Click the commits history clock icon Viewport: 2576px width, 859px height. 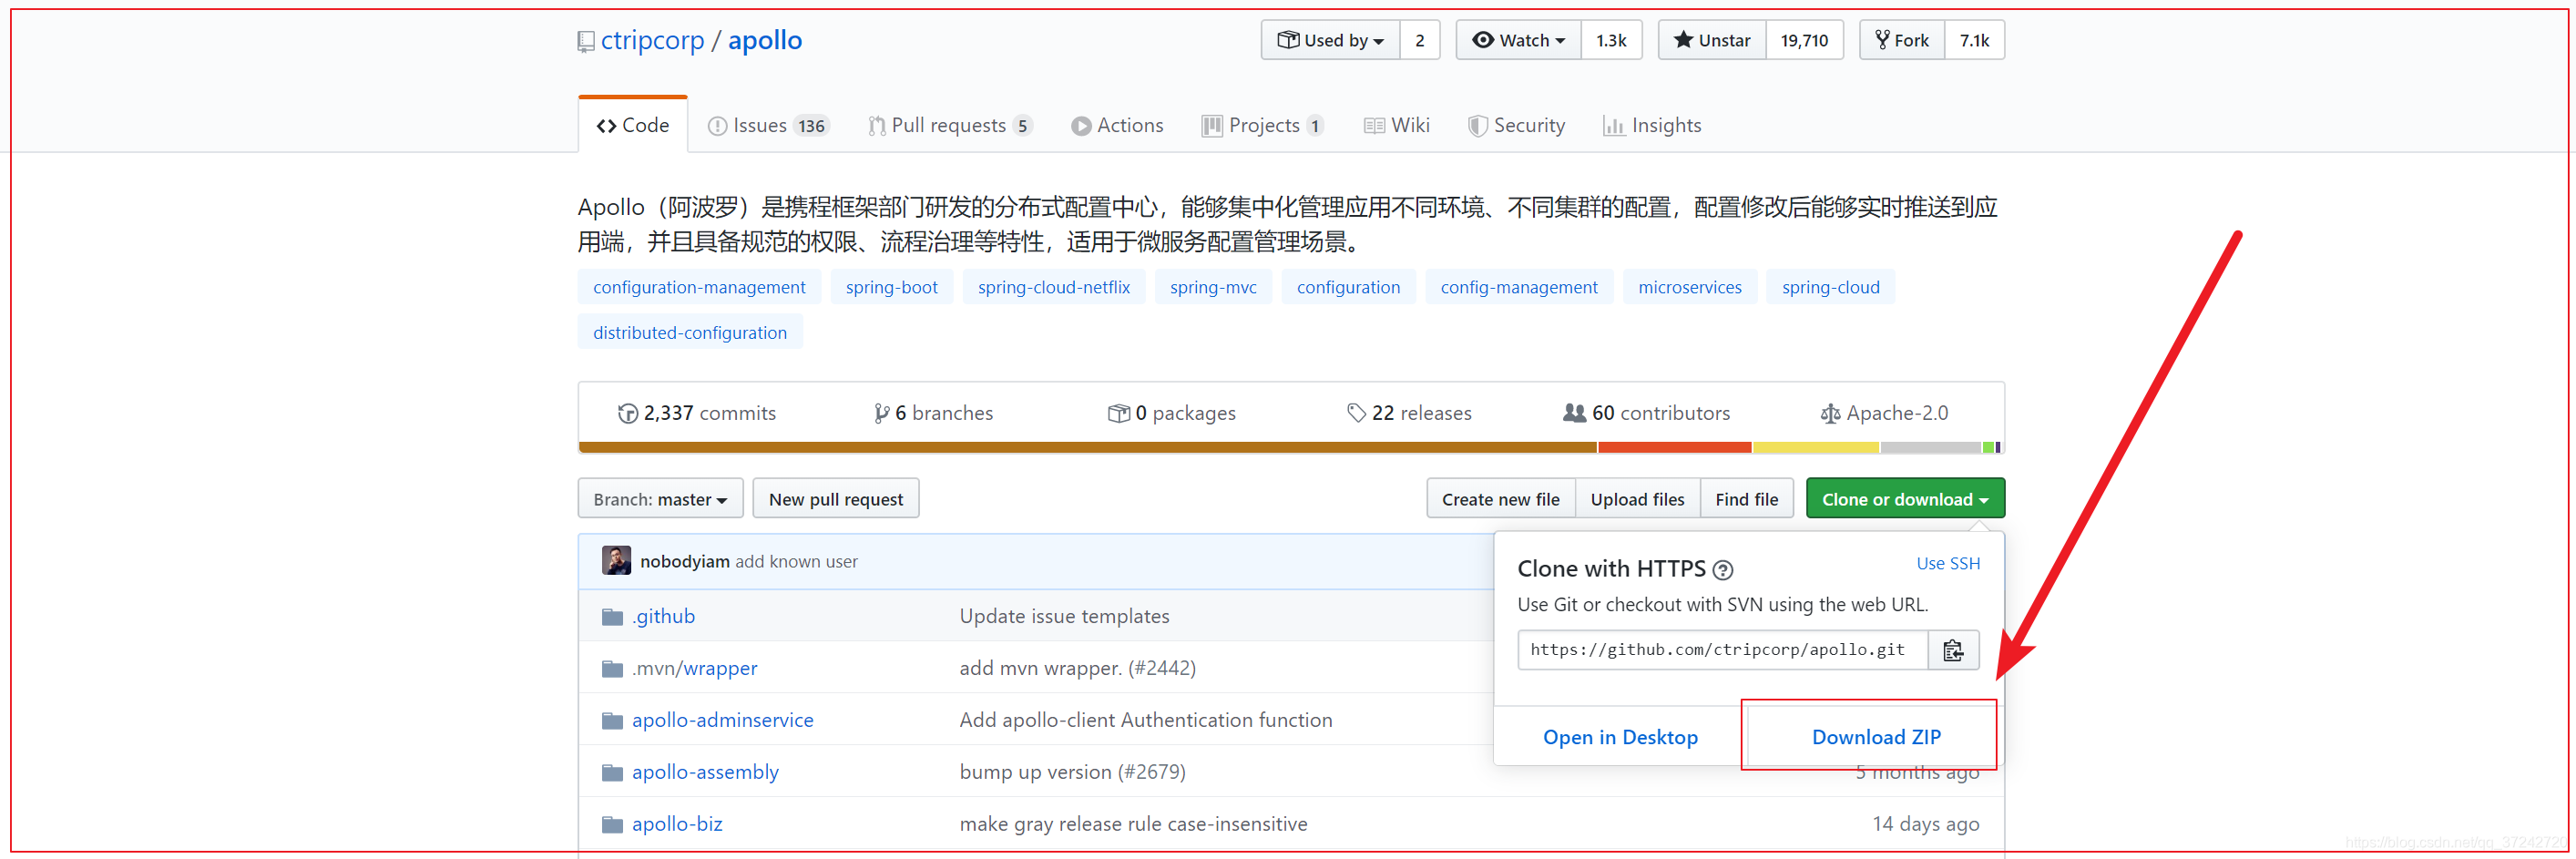pos(627,413)
